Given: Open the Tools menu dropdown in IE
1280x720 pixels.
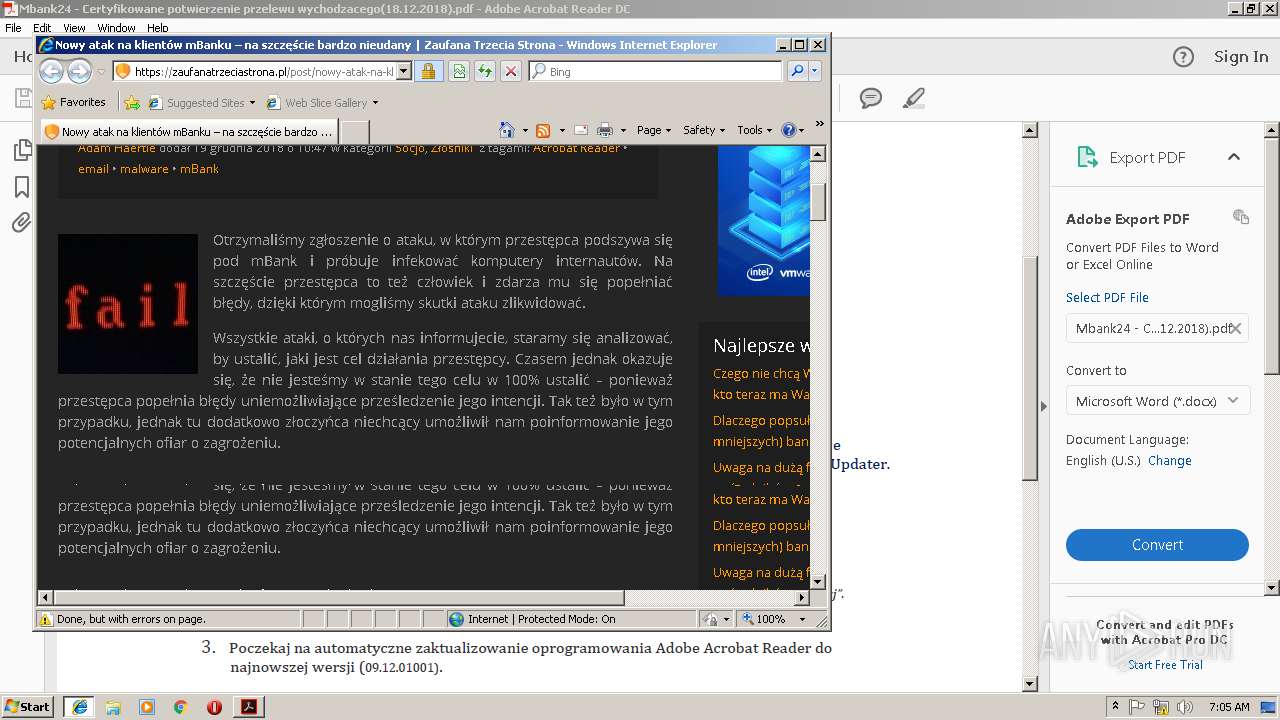Looking at the screenshot, I should (x=755, y=130).
